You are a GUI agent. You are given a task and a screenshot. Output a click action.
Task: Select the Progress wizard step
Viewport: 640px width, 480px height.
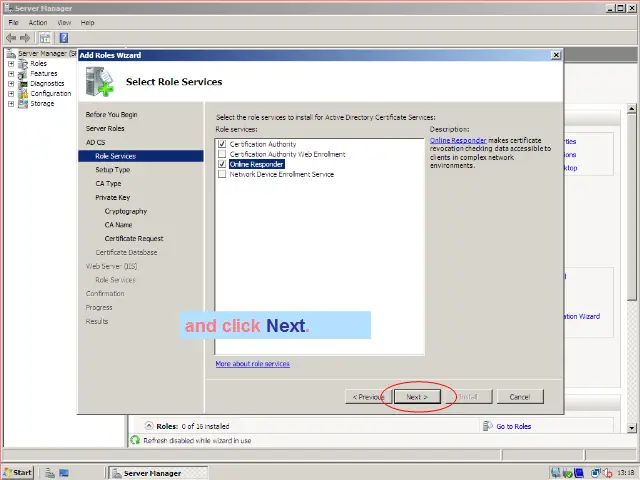(x=99, y=308)
